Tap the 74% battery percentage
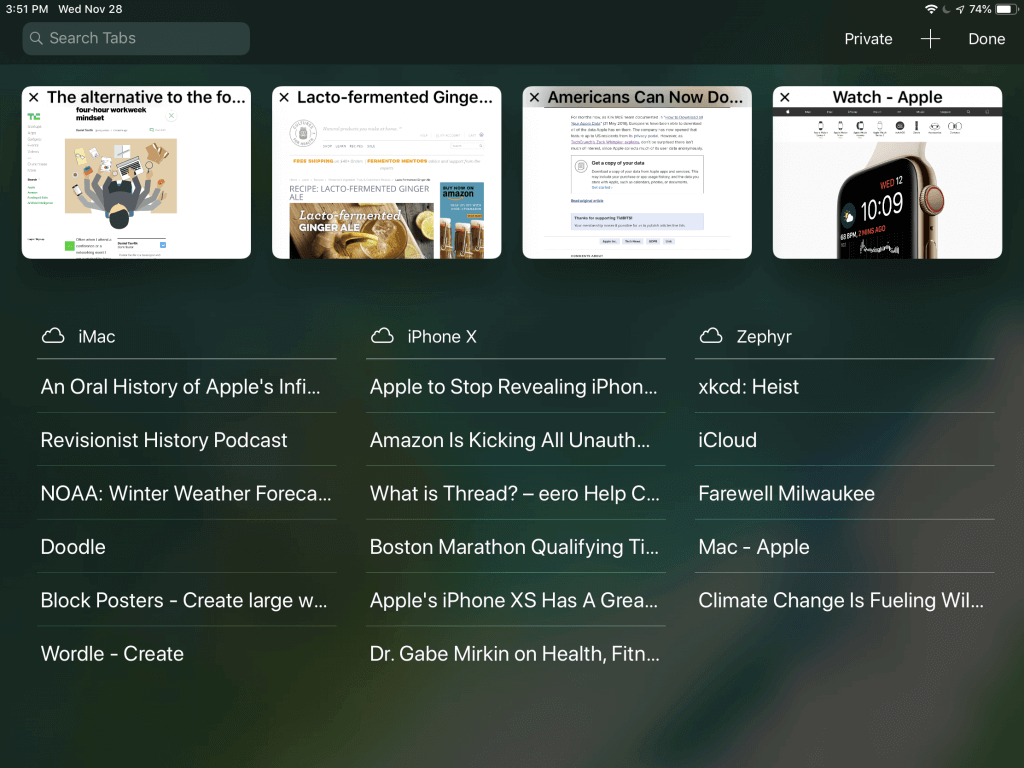The image size is (1024, 768). point(980,9)
